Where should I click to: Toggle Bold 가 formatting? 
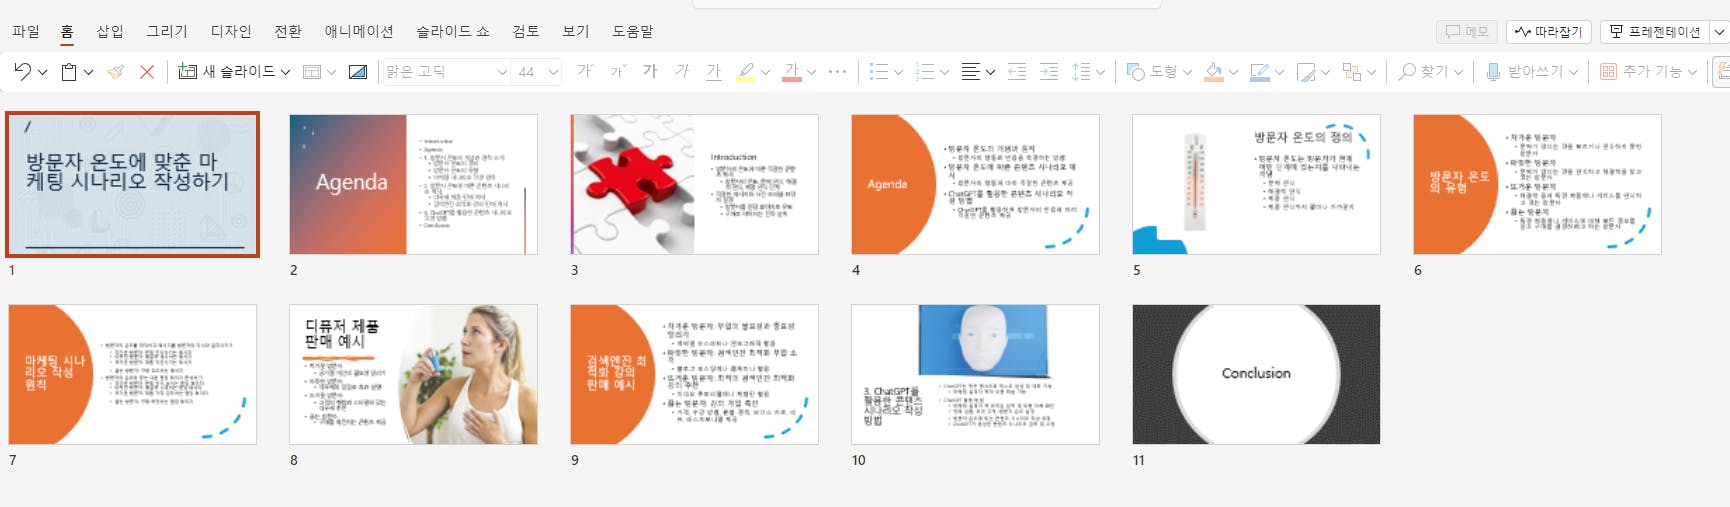(650, 71)
